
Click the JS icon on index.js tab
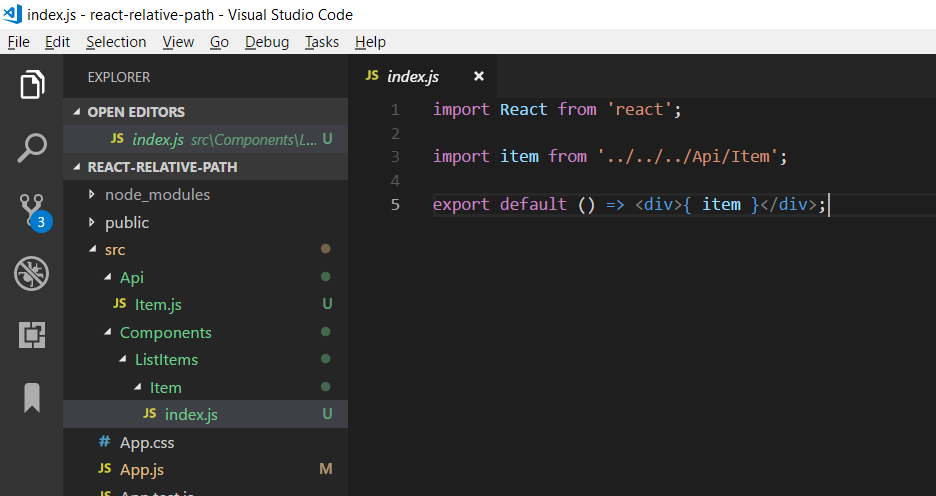click(372, 76)
